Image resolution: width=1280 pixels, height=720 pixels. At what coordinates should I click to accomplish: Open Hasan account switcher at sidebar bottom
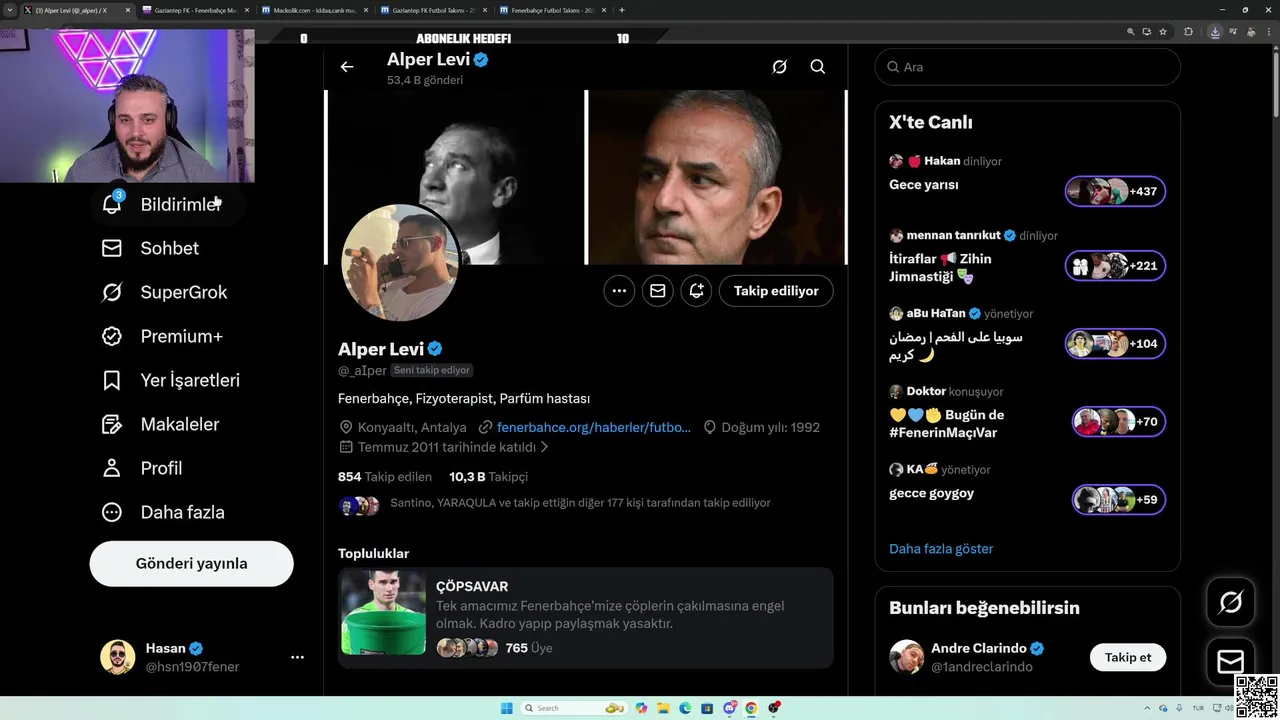click(201, 657)
